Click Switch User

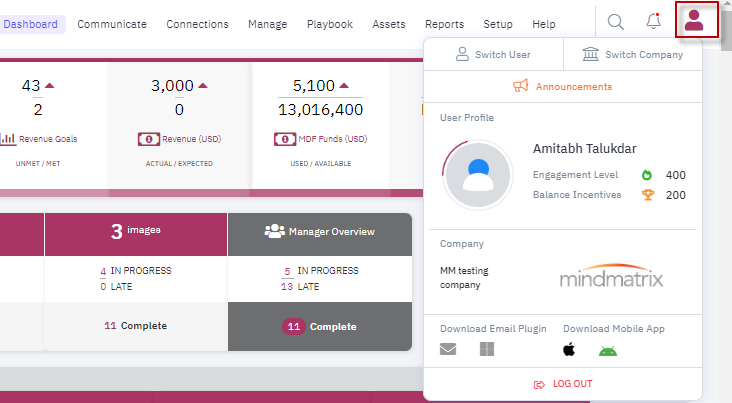tap(493, 54)
